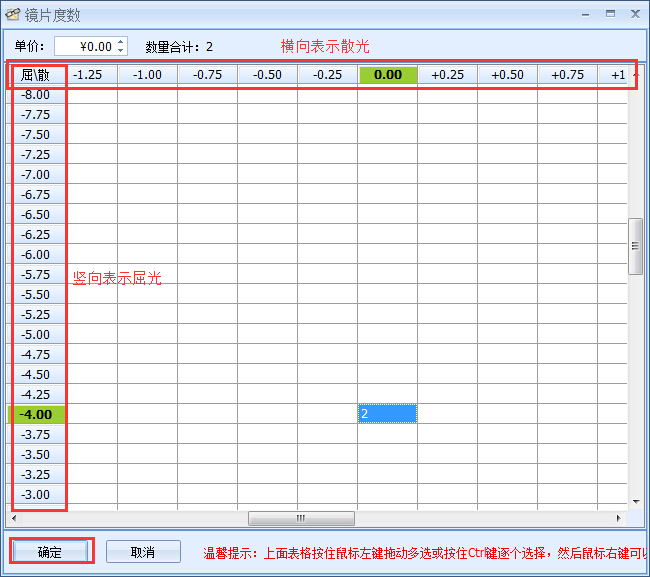Click the 屈\散 corner header cell
Screen dimensions: 650x577
click(x=36, y=75)
